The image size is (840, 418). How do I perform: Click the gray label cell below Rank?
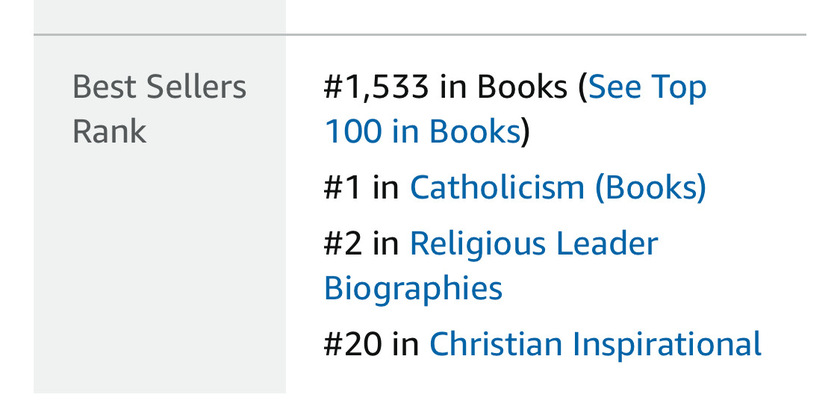(159, 268)
